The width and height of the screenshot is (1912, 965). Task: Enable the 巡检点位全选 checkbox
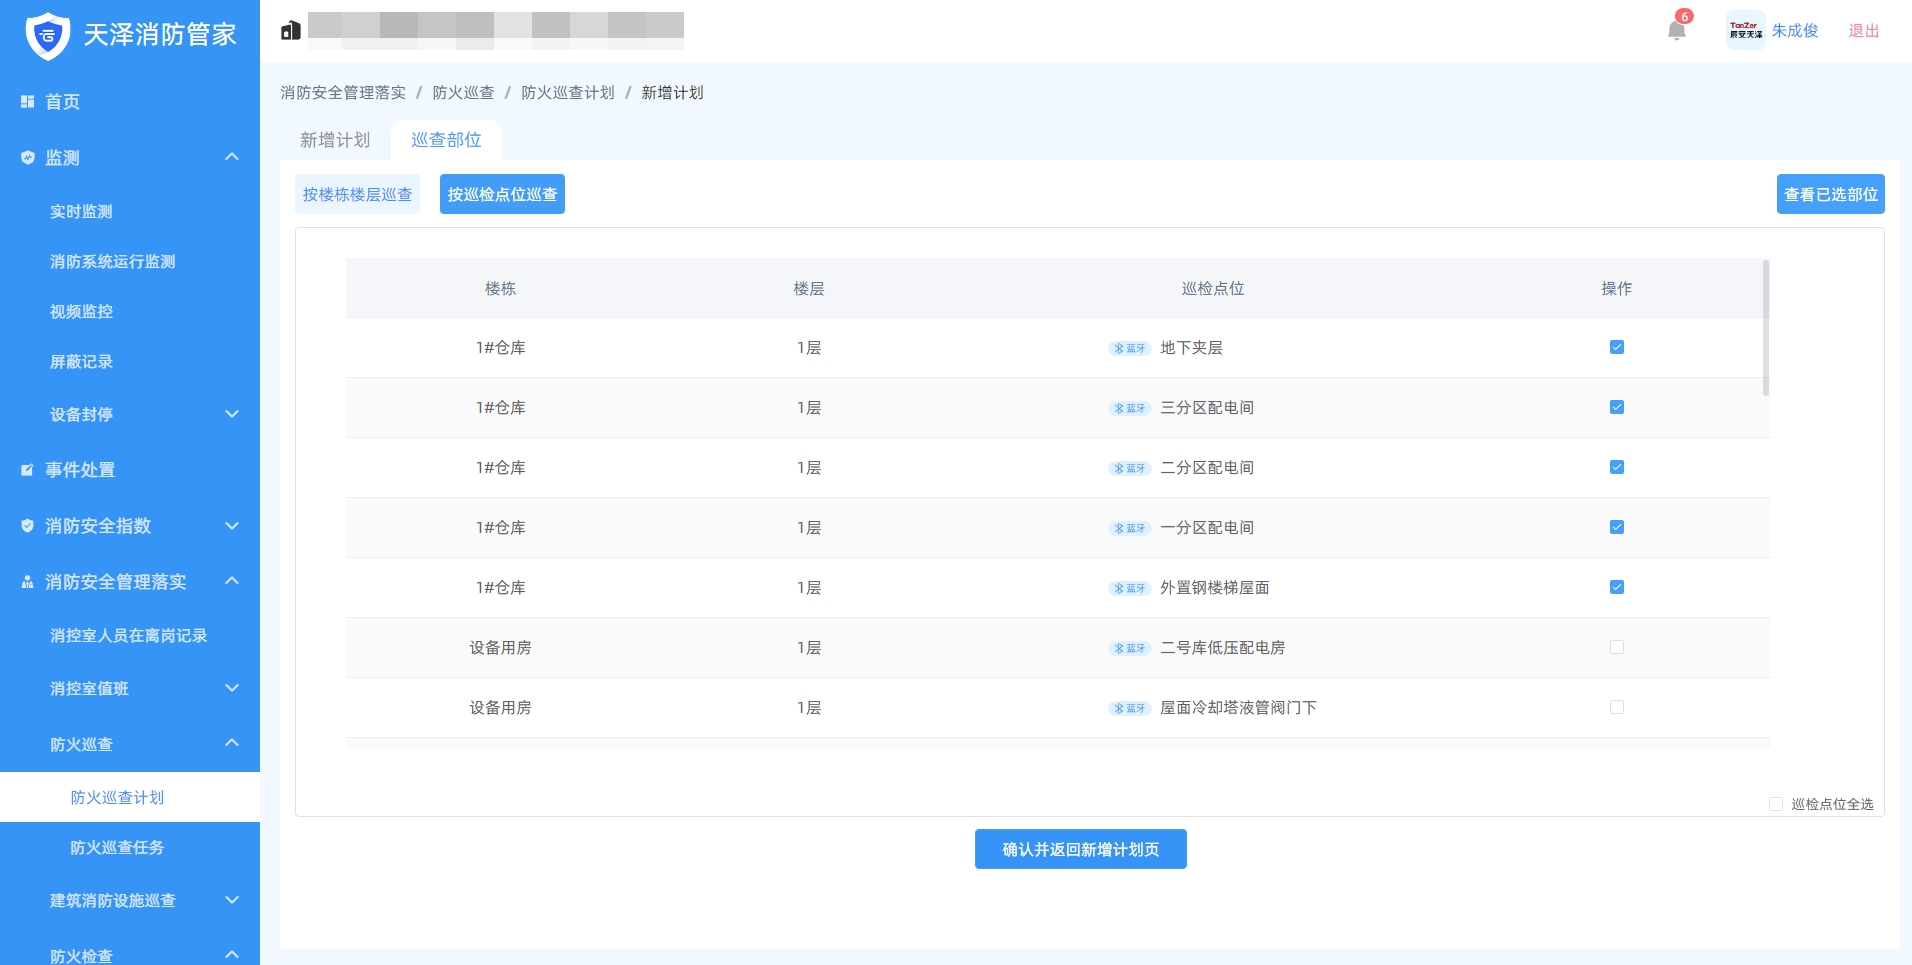pyautogui.click(x=1776, y=804)
